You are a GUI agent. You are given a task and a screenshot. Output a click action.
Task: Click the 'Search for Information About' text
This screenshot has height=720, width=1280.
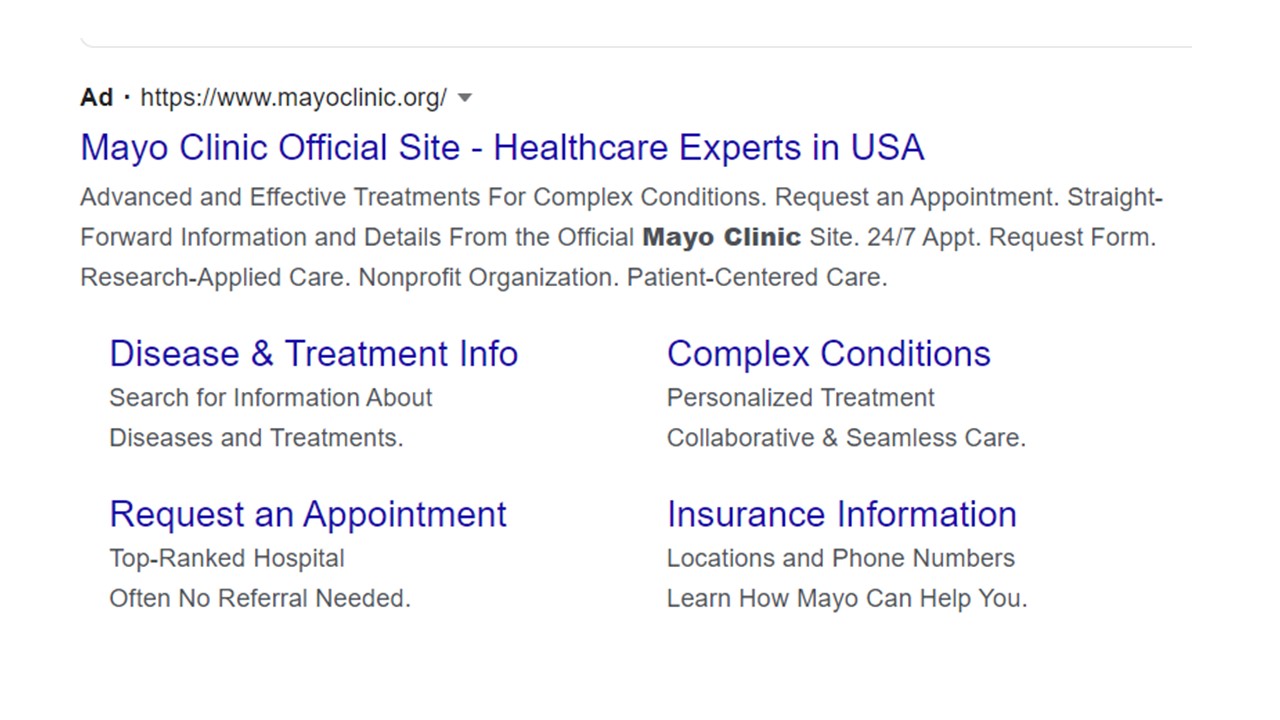tap(271, 398)
